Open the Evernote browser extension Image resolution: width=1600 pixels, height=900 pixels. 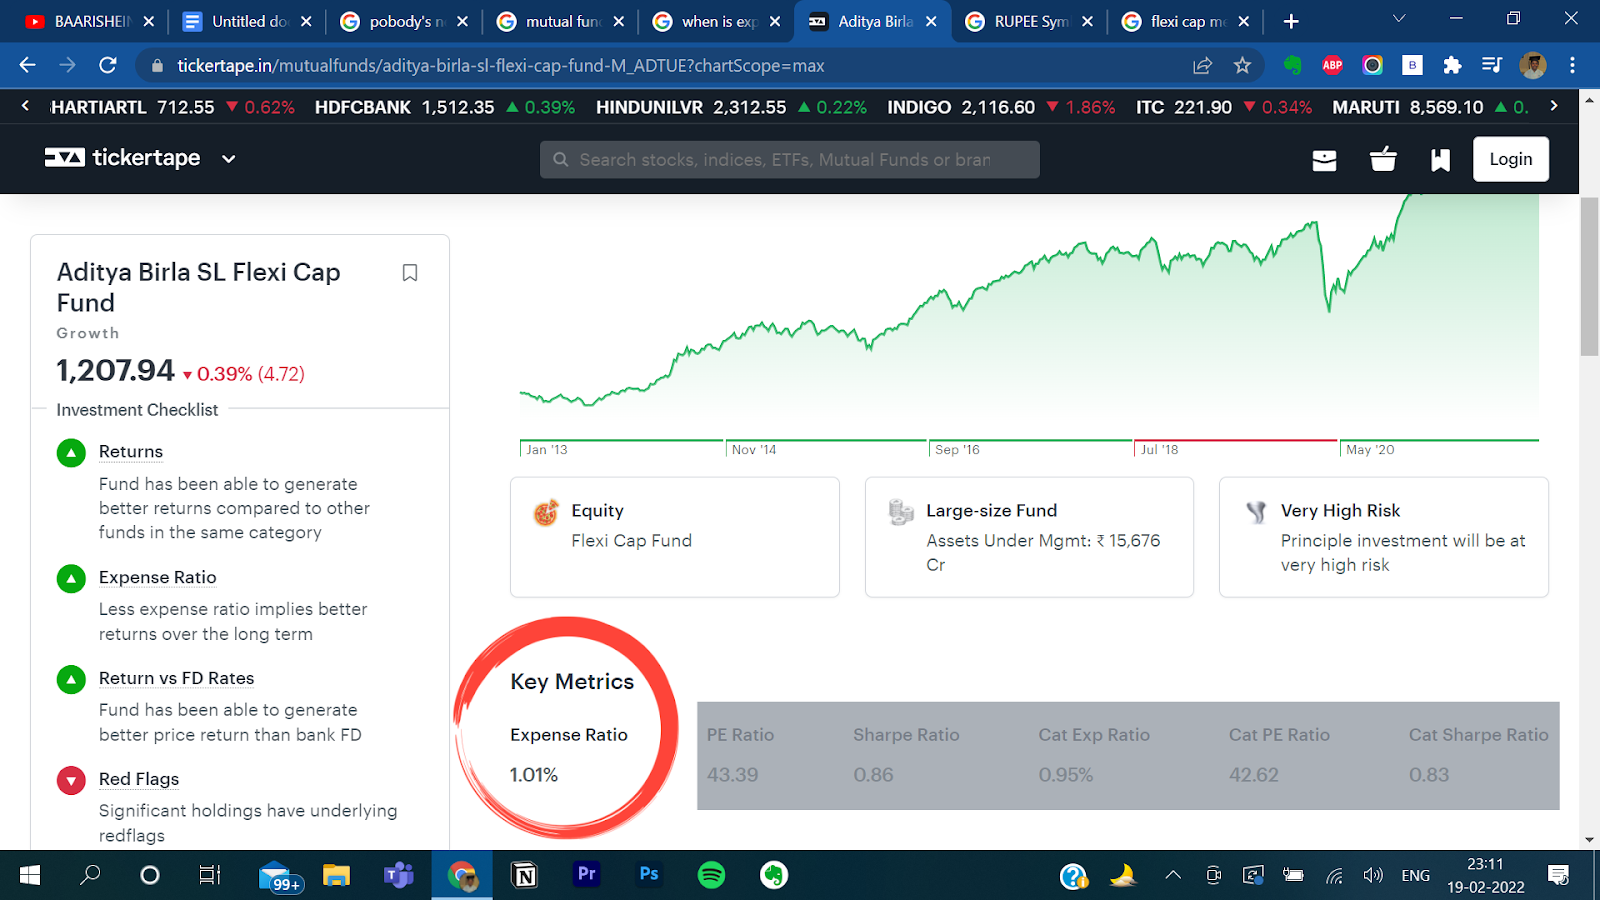[1293, 65]
